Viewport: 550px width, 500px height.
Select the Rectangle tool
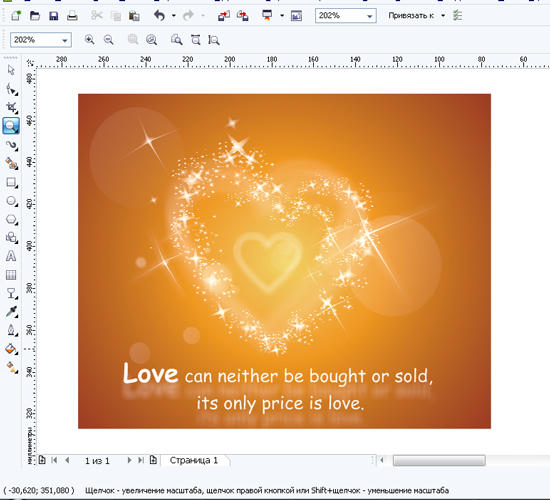click(11, 182)
